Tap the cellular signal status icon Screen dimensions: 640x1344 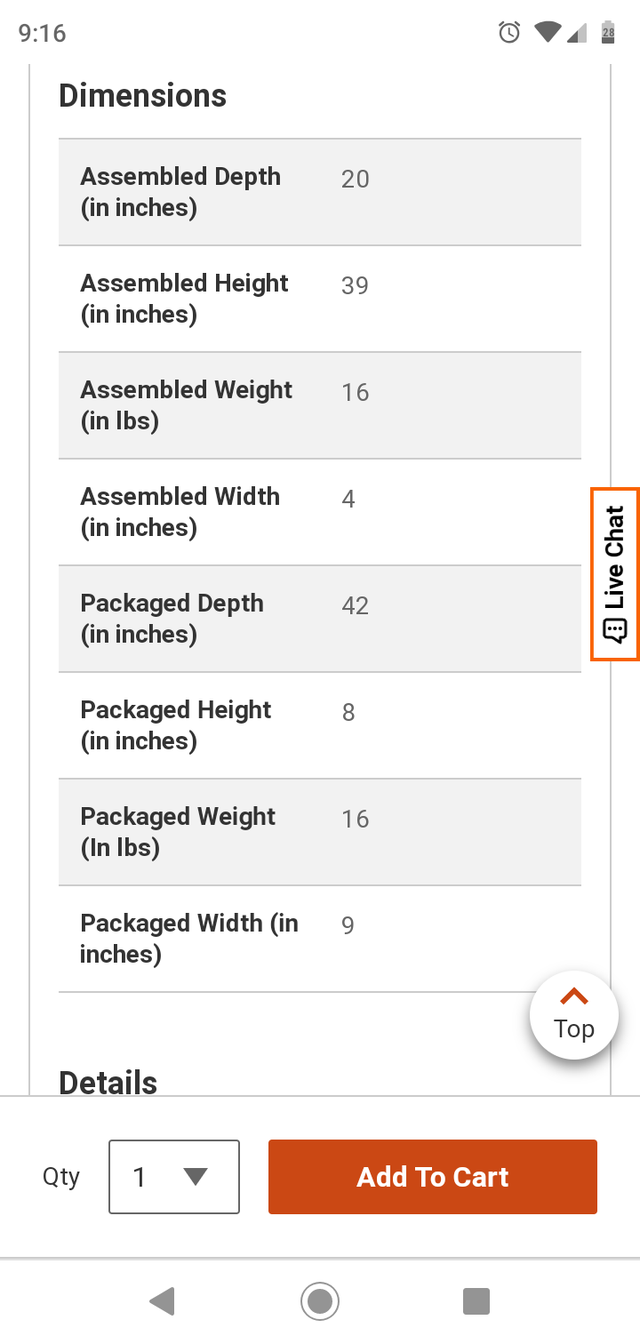click(x=577, y=33)
